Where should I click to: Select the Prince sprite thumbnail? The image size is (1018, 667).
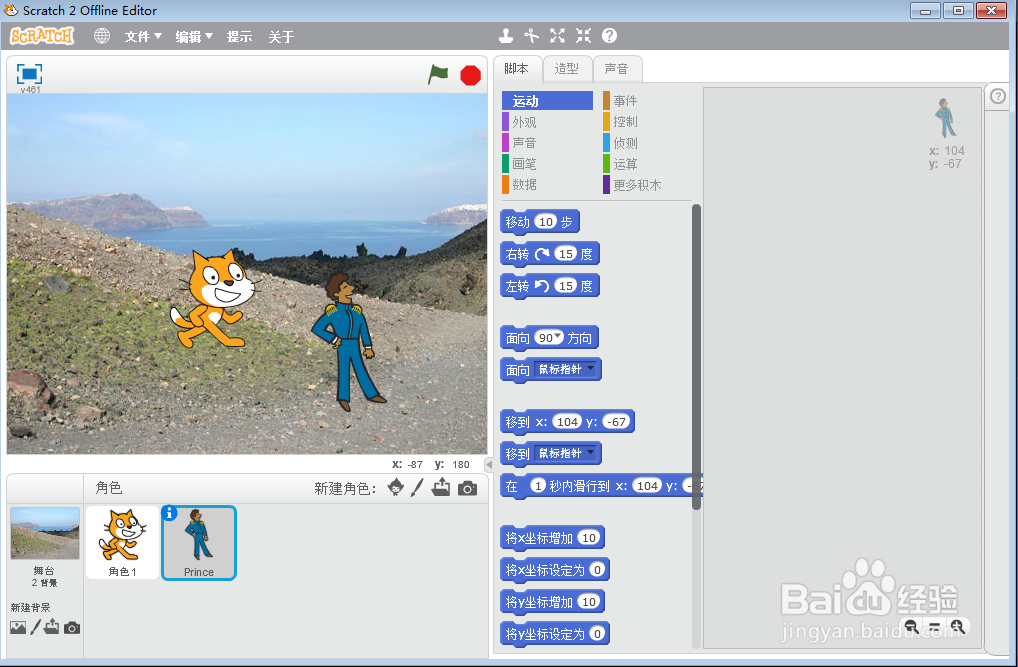(198, 540)
